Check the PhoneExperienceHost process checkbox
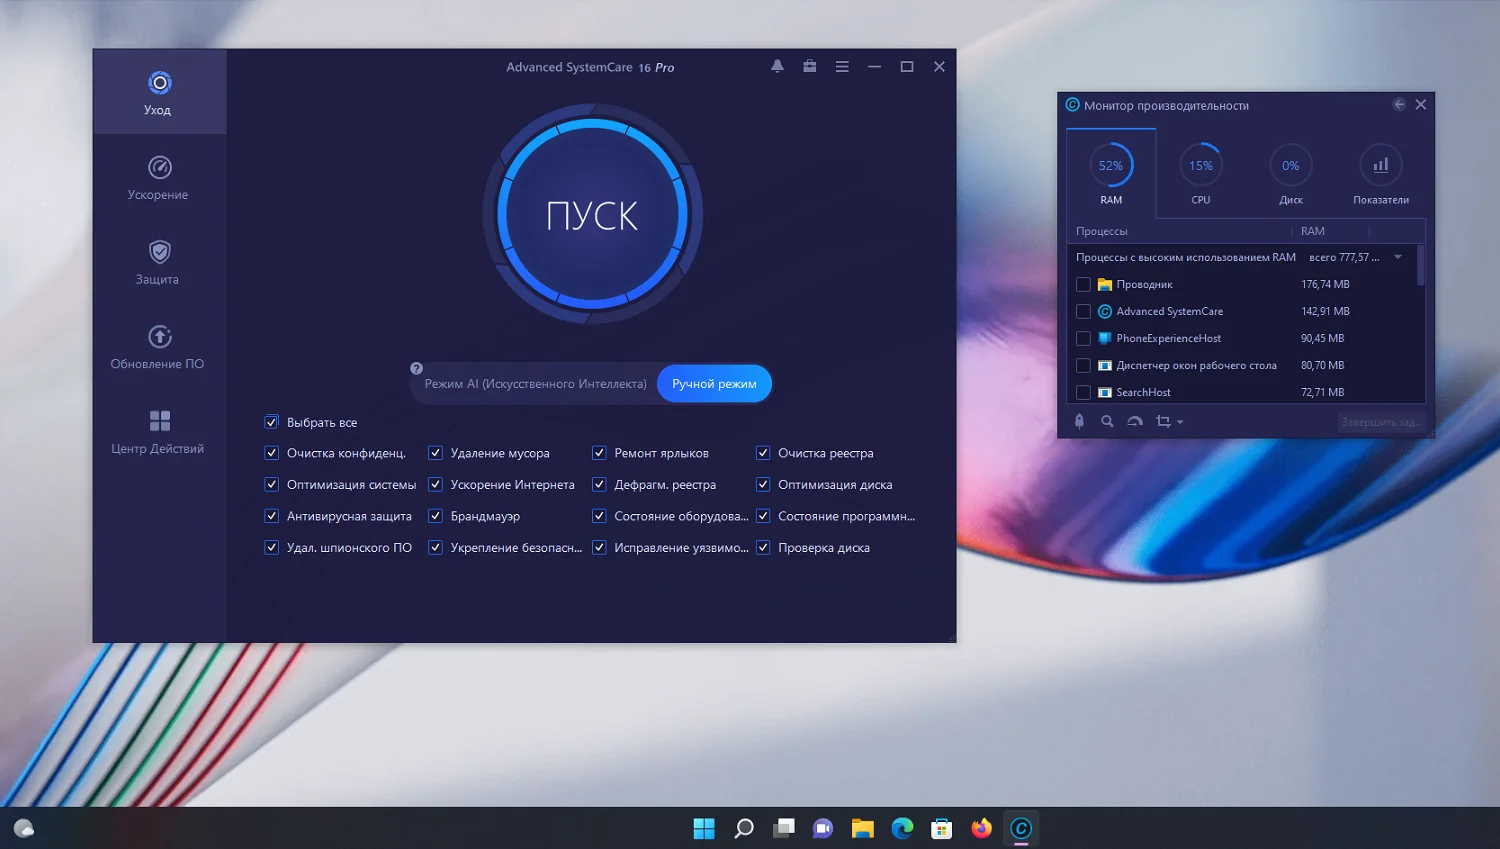This screenshot has width=1500, height=849. (1083, 339)
